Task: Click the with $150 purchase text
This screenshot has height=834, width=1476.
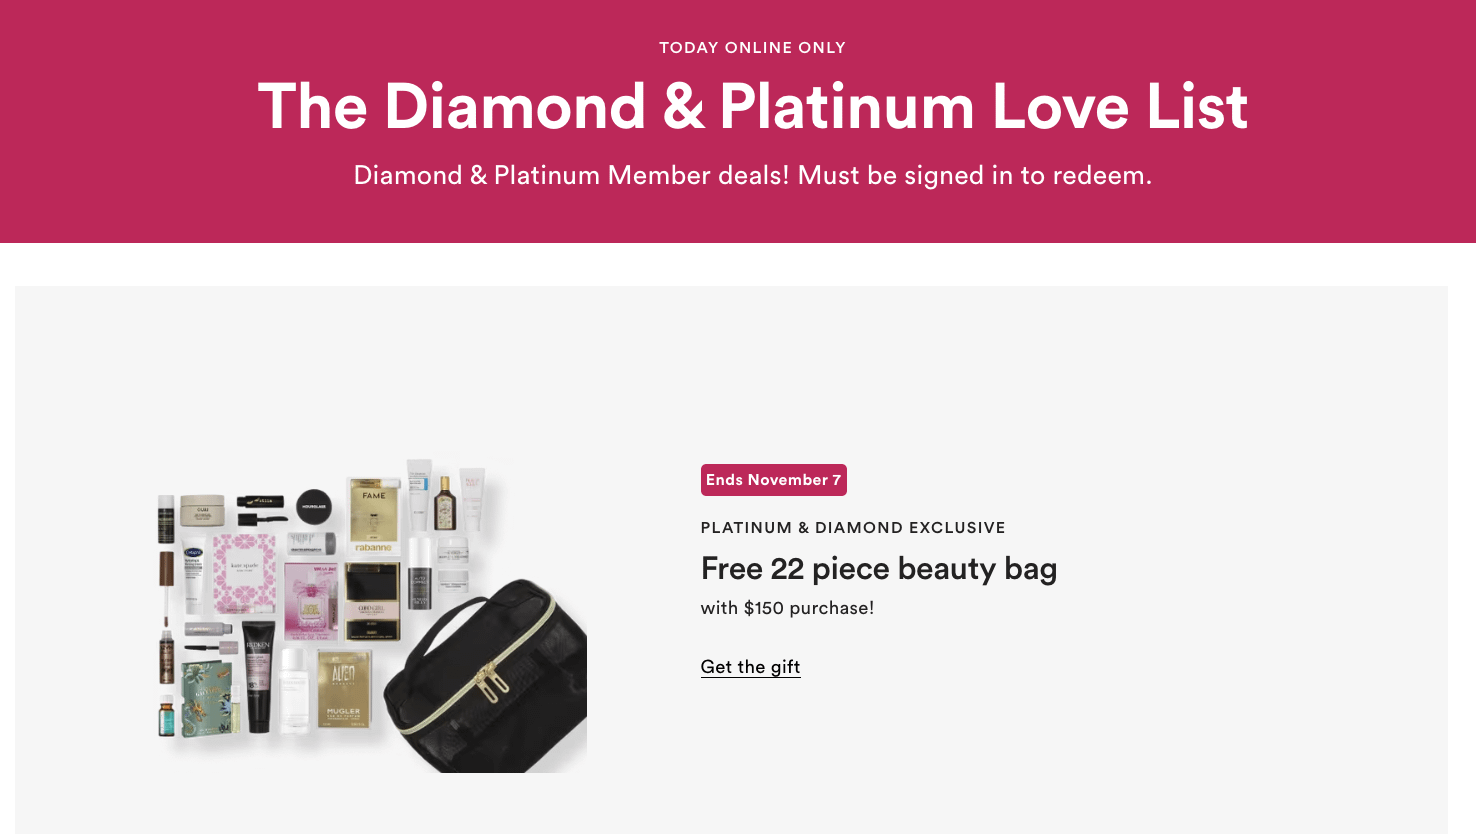Action: coord(787,608)
